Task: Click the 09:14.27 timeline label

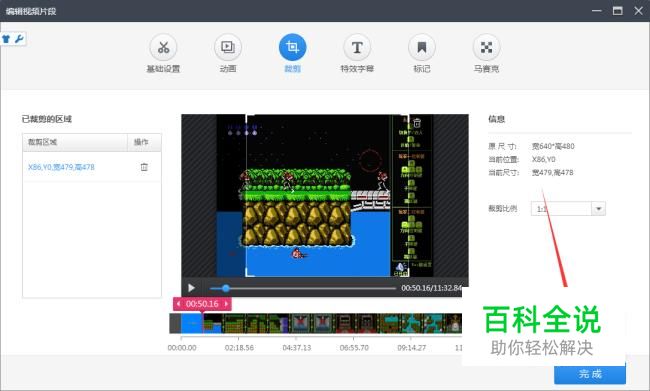Action: click(x=411, y=347)
